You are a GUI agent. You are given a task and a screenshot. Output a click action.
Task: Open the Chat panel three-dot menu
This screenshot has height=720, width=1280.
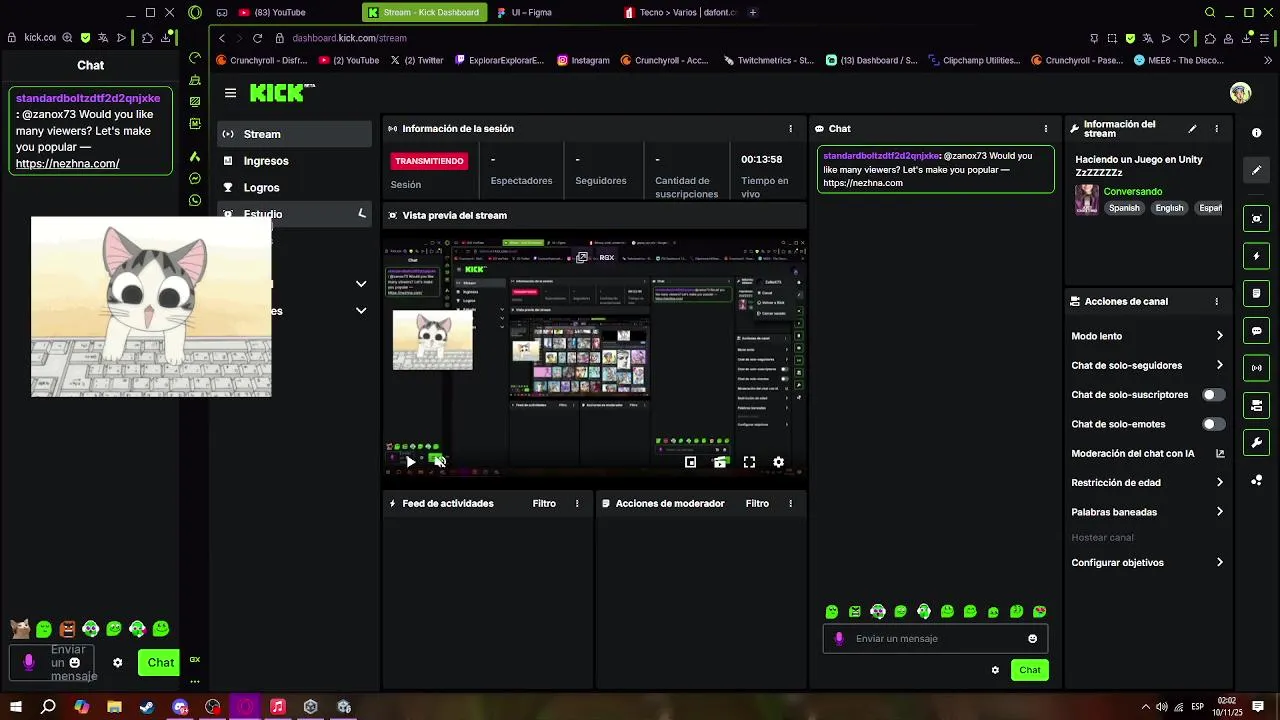(1046, 129)
